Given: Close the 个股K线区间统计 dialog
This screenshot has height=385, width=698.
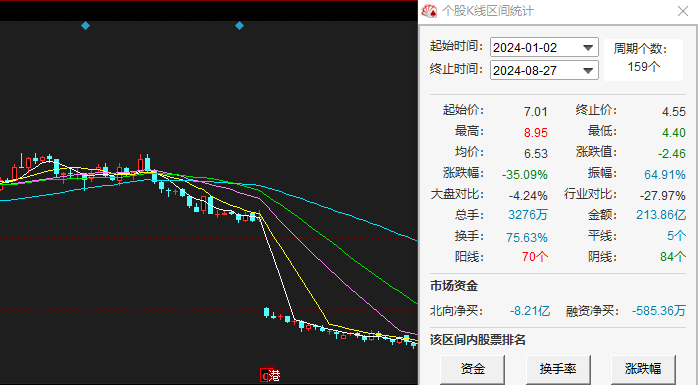Looking at the screenshot, I should coord(682,11).
